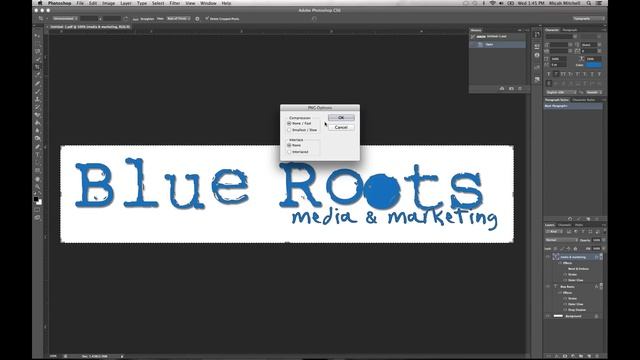This screenshot has height=360, width=640.
Task: Hide the Background layer
Action: point(548,316)
